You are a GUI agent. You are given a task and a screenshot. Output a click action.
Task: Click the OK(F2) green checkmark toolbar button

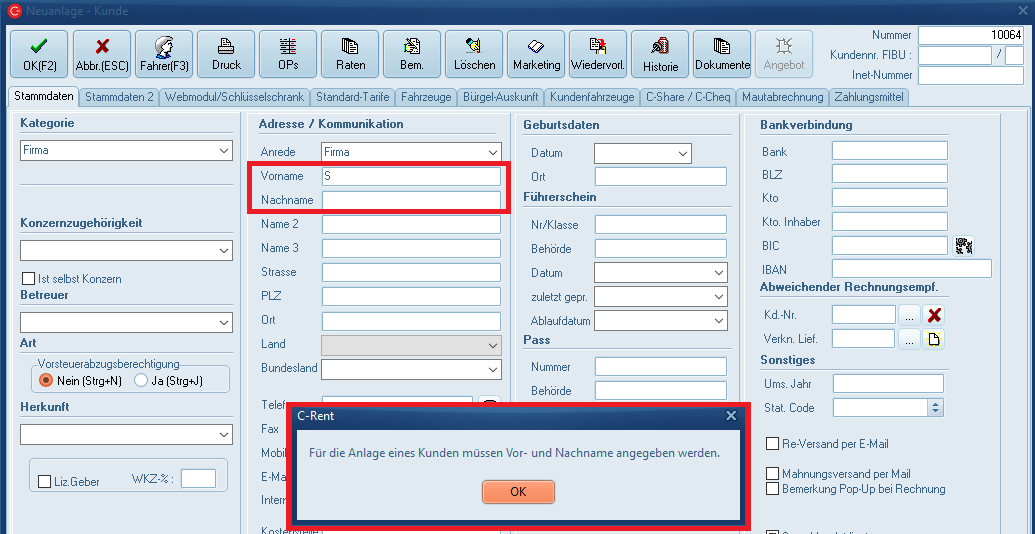pyautogui.click(x=39, y=54)
